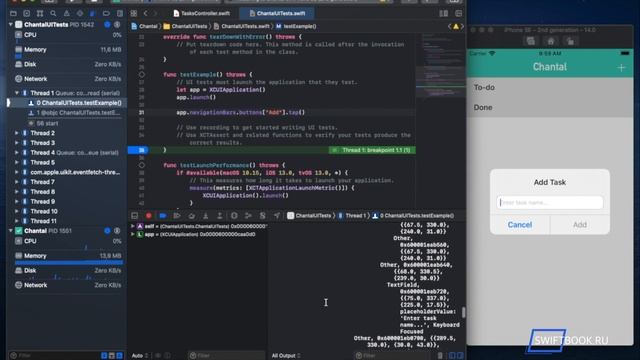The width and height of the screenshot is (640, 360).
Task: Click Step into debug button
Action: point(205,216)
